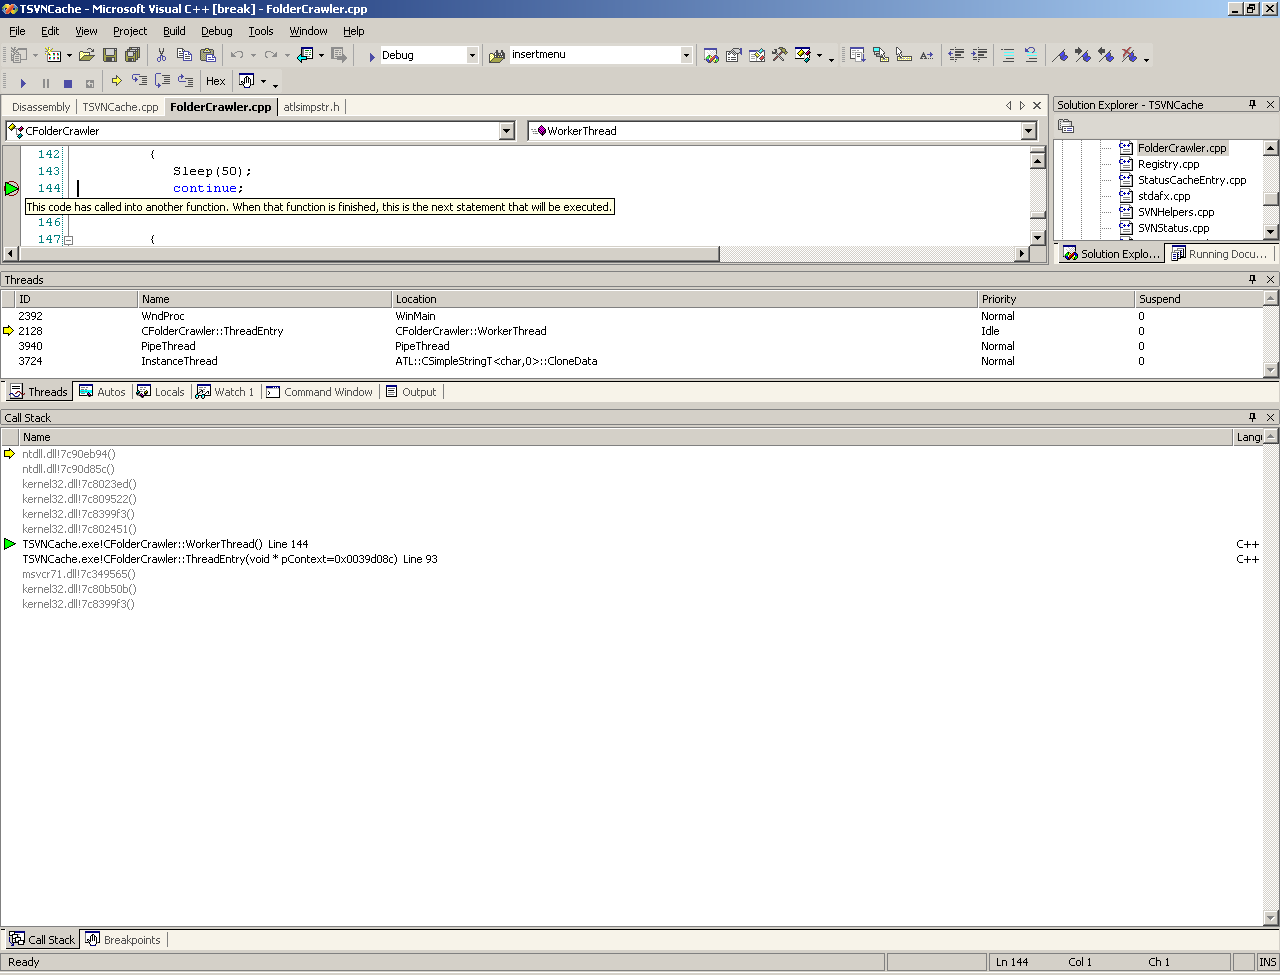Click the Step Out icon
The image size is (1280, 975).
[x=185, y=81]
